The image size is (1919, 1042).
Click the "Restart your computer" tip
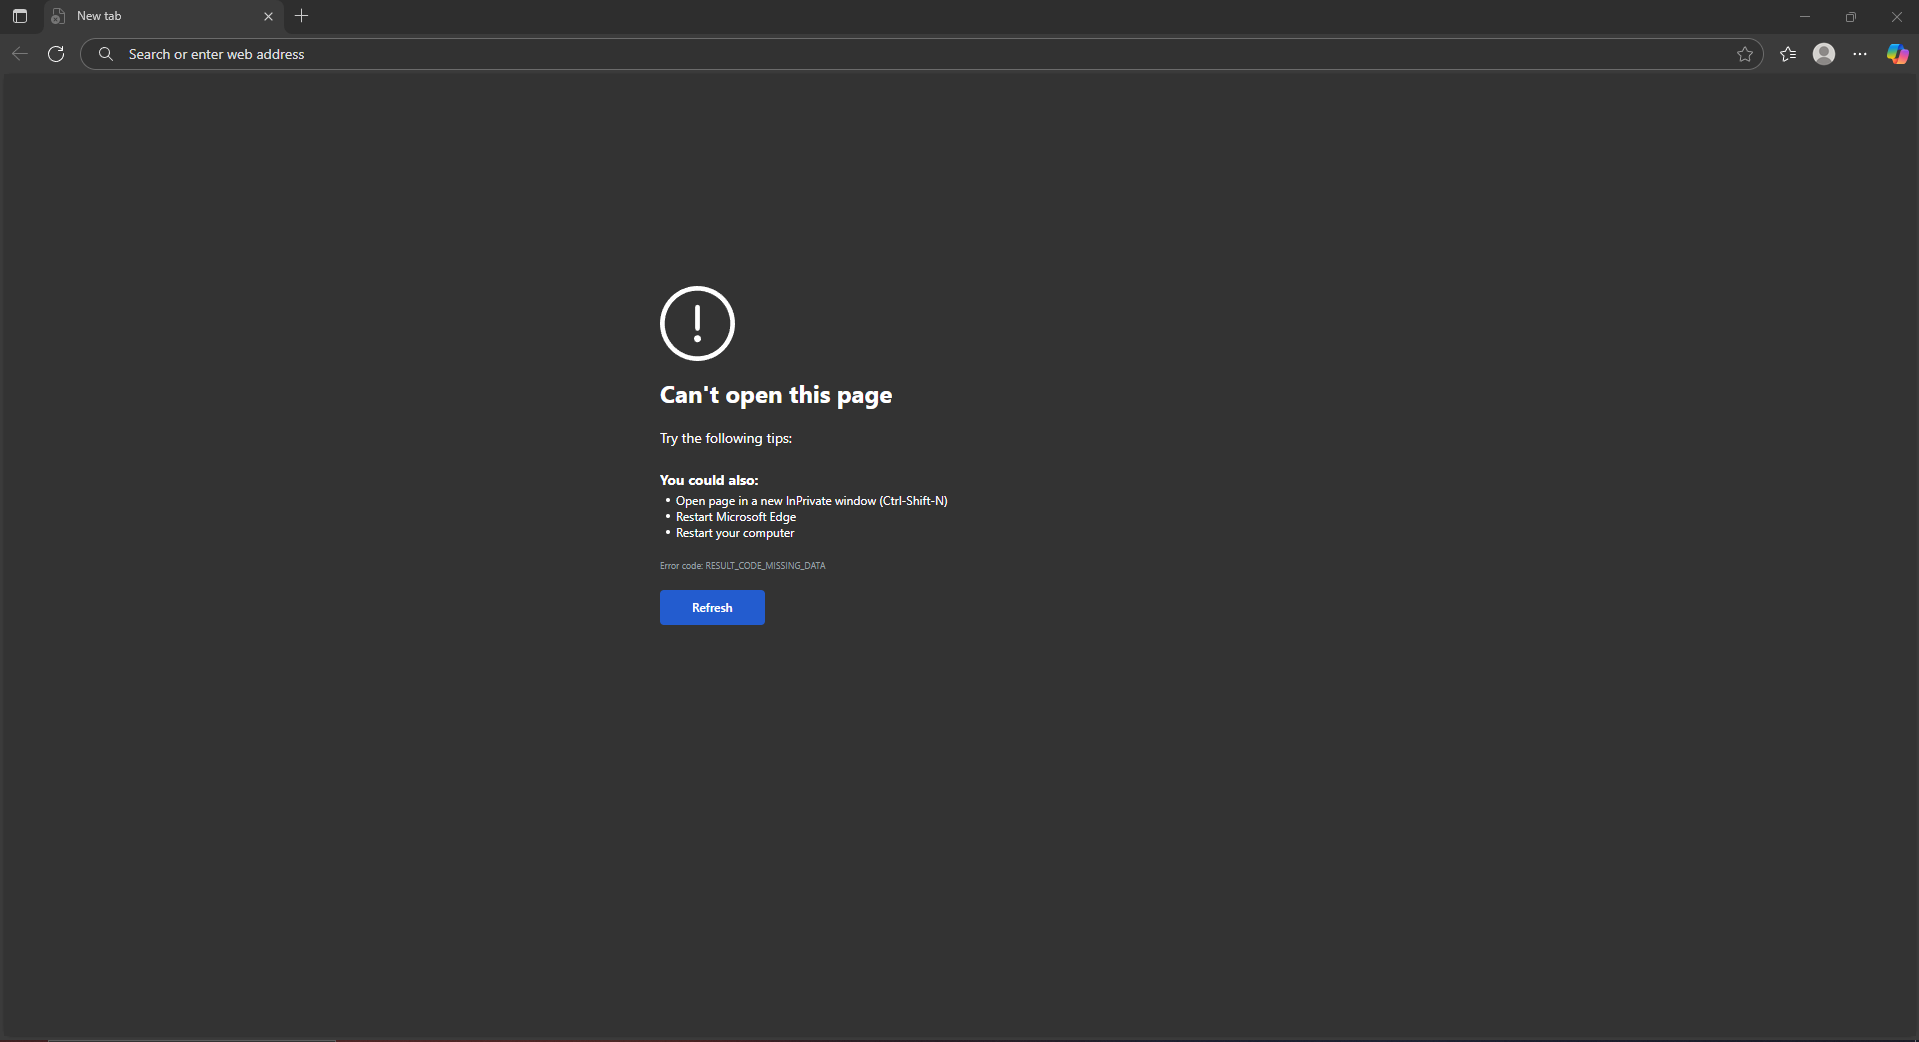tap(735, 533)
